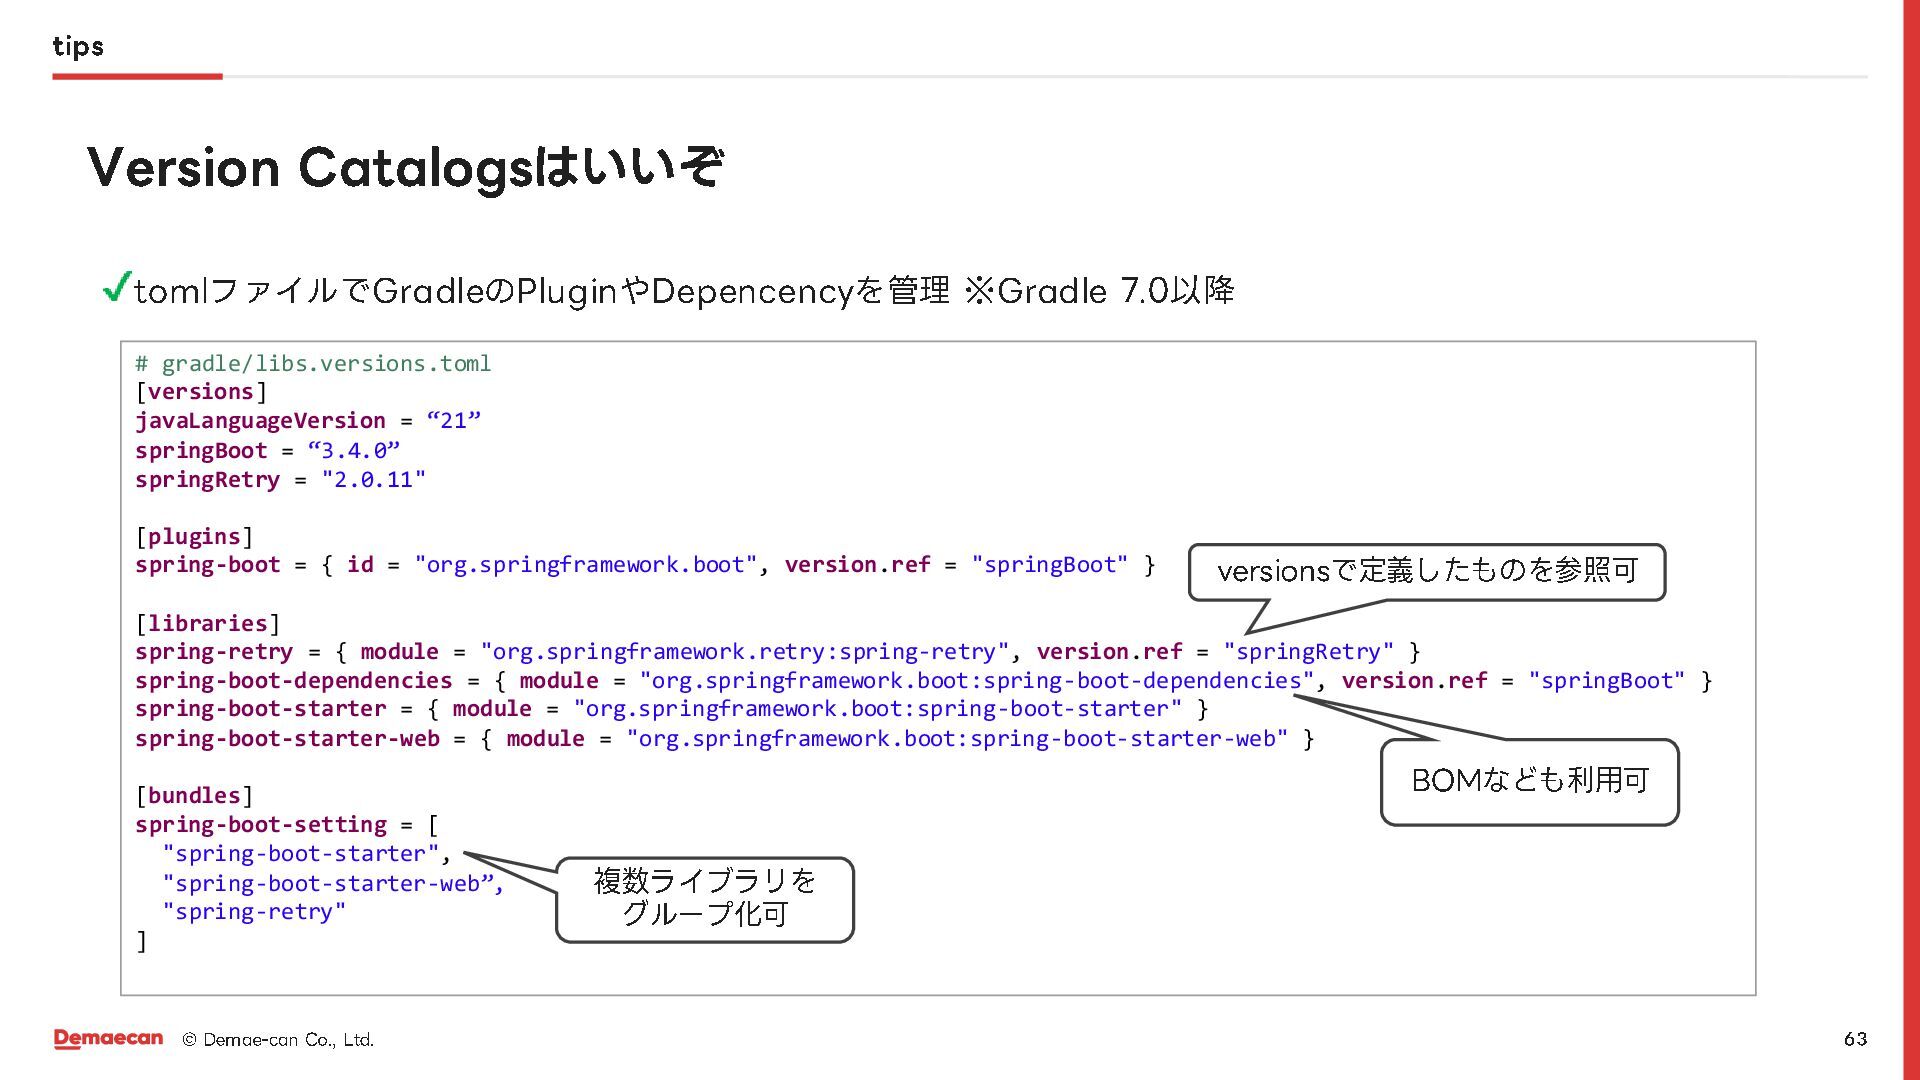The image size is (1920, 1080).
Task: Click the spring-boot-dependencies library key
Action: tap(293, 681)
